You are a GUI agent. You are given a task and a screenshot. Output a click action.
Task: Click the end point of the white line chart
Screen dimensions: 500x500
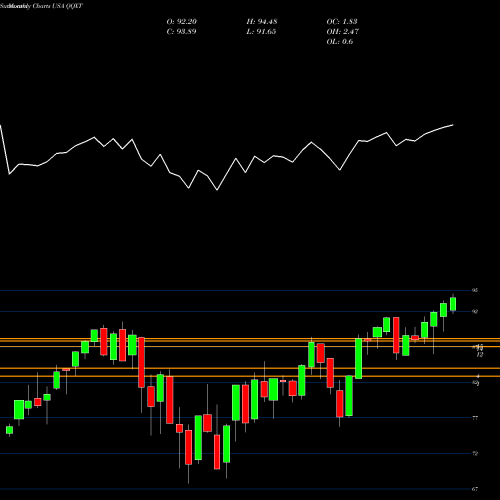pos(453,125)
